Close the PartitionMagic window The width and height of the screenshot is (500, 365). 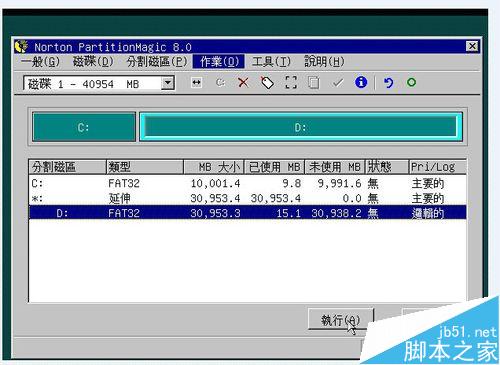472,46
